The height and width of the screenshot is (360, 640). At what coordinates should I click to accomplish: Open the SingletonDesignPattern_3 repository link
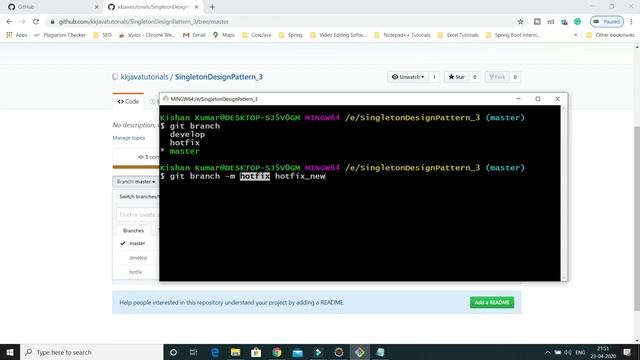(219, 77)
